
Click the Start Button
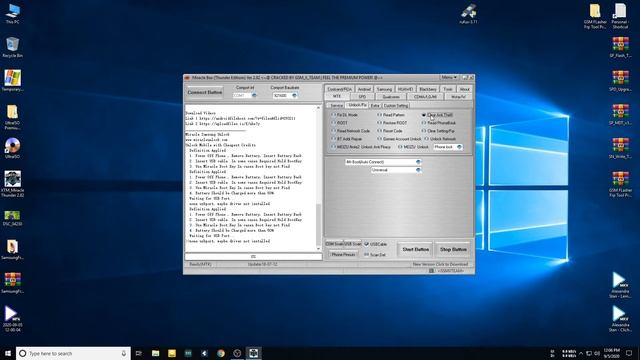click(x=416, y=249)
